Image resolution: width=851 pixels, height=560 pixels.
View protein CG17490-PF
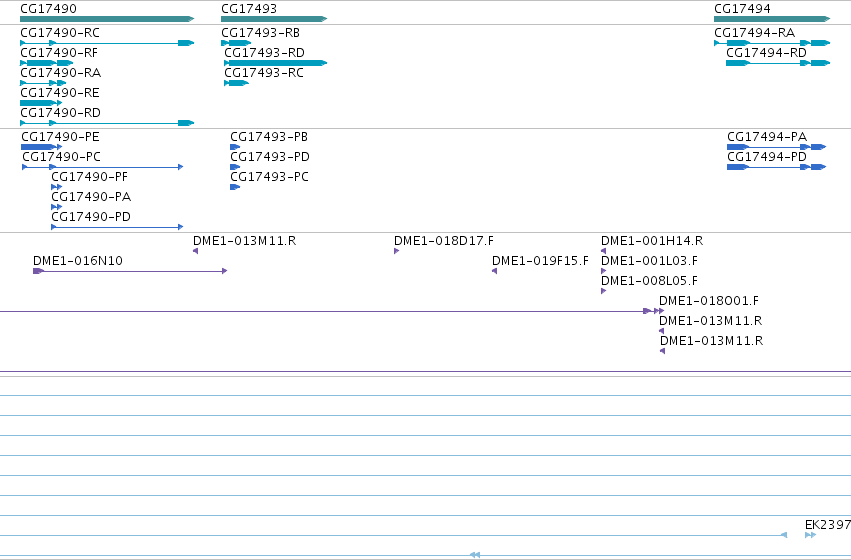pos(56,187)
